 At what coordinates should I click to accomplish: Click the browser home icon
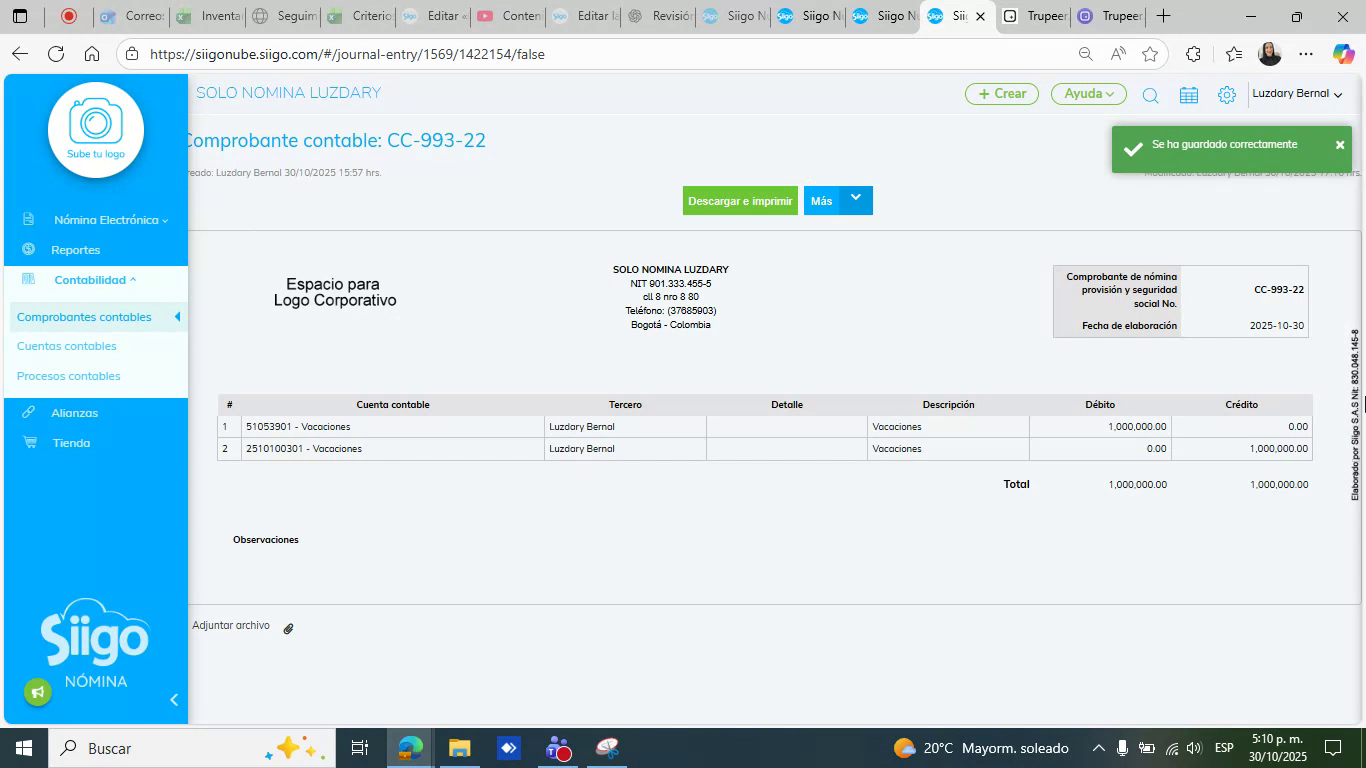[92, 54]
